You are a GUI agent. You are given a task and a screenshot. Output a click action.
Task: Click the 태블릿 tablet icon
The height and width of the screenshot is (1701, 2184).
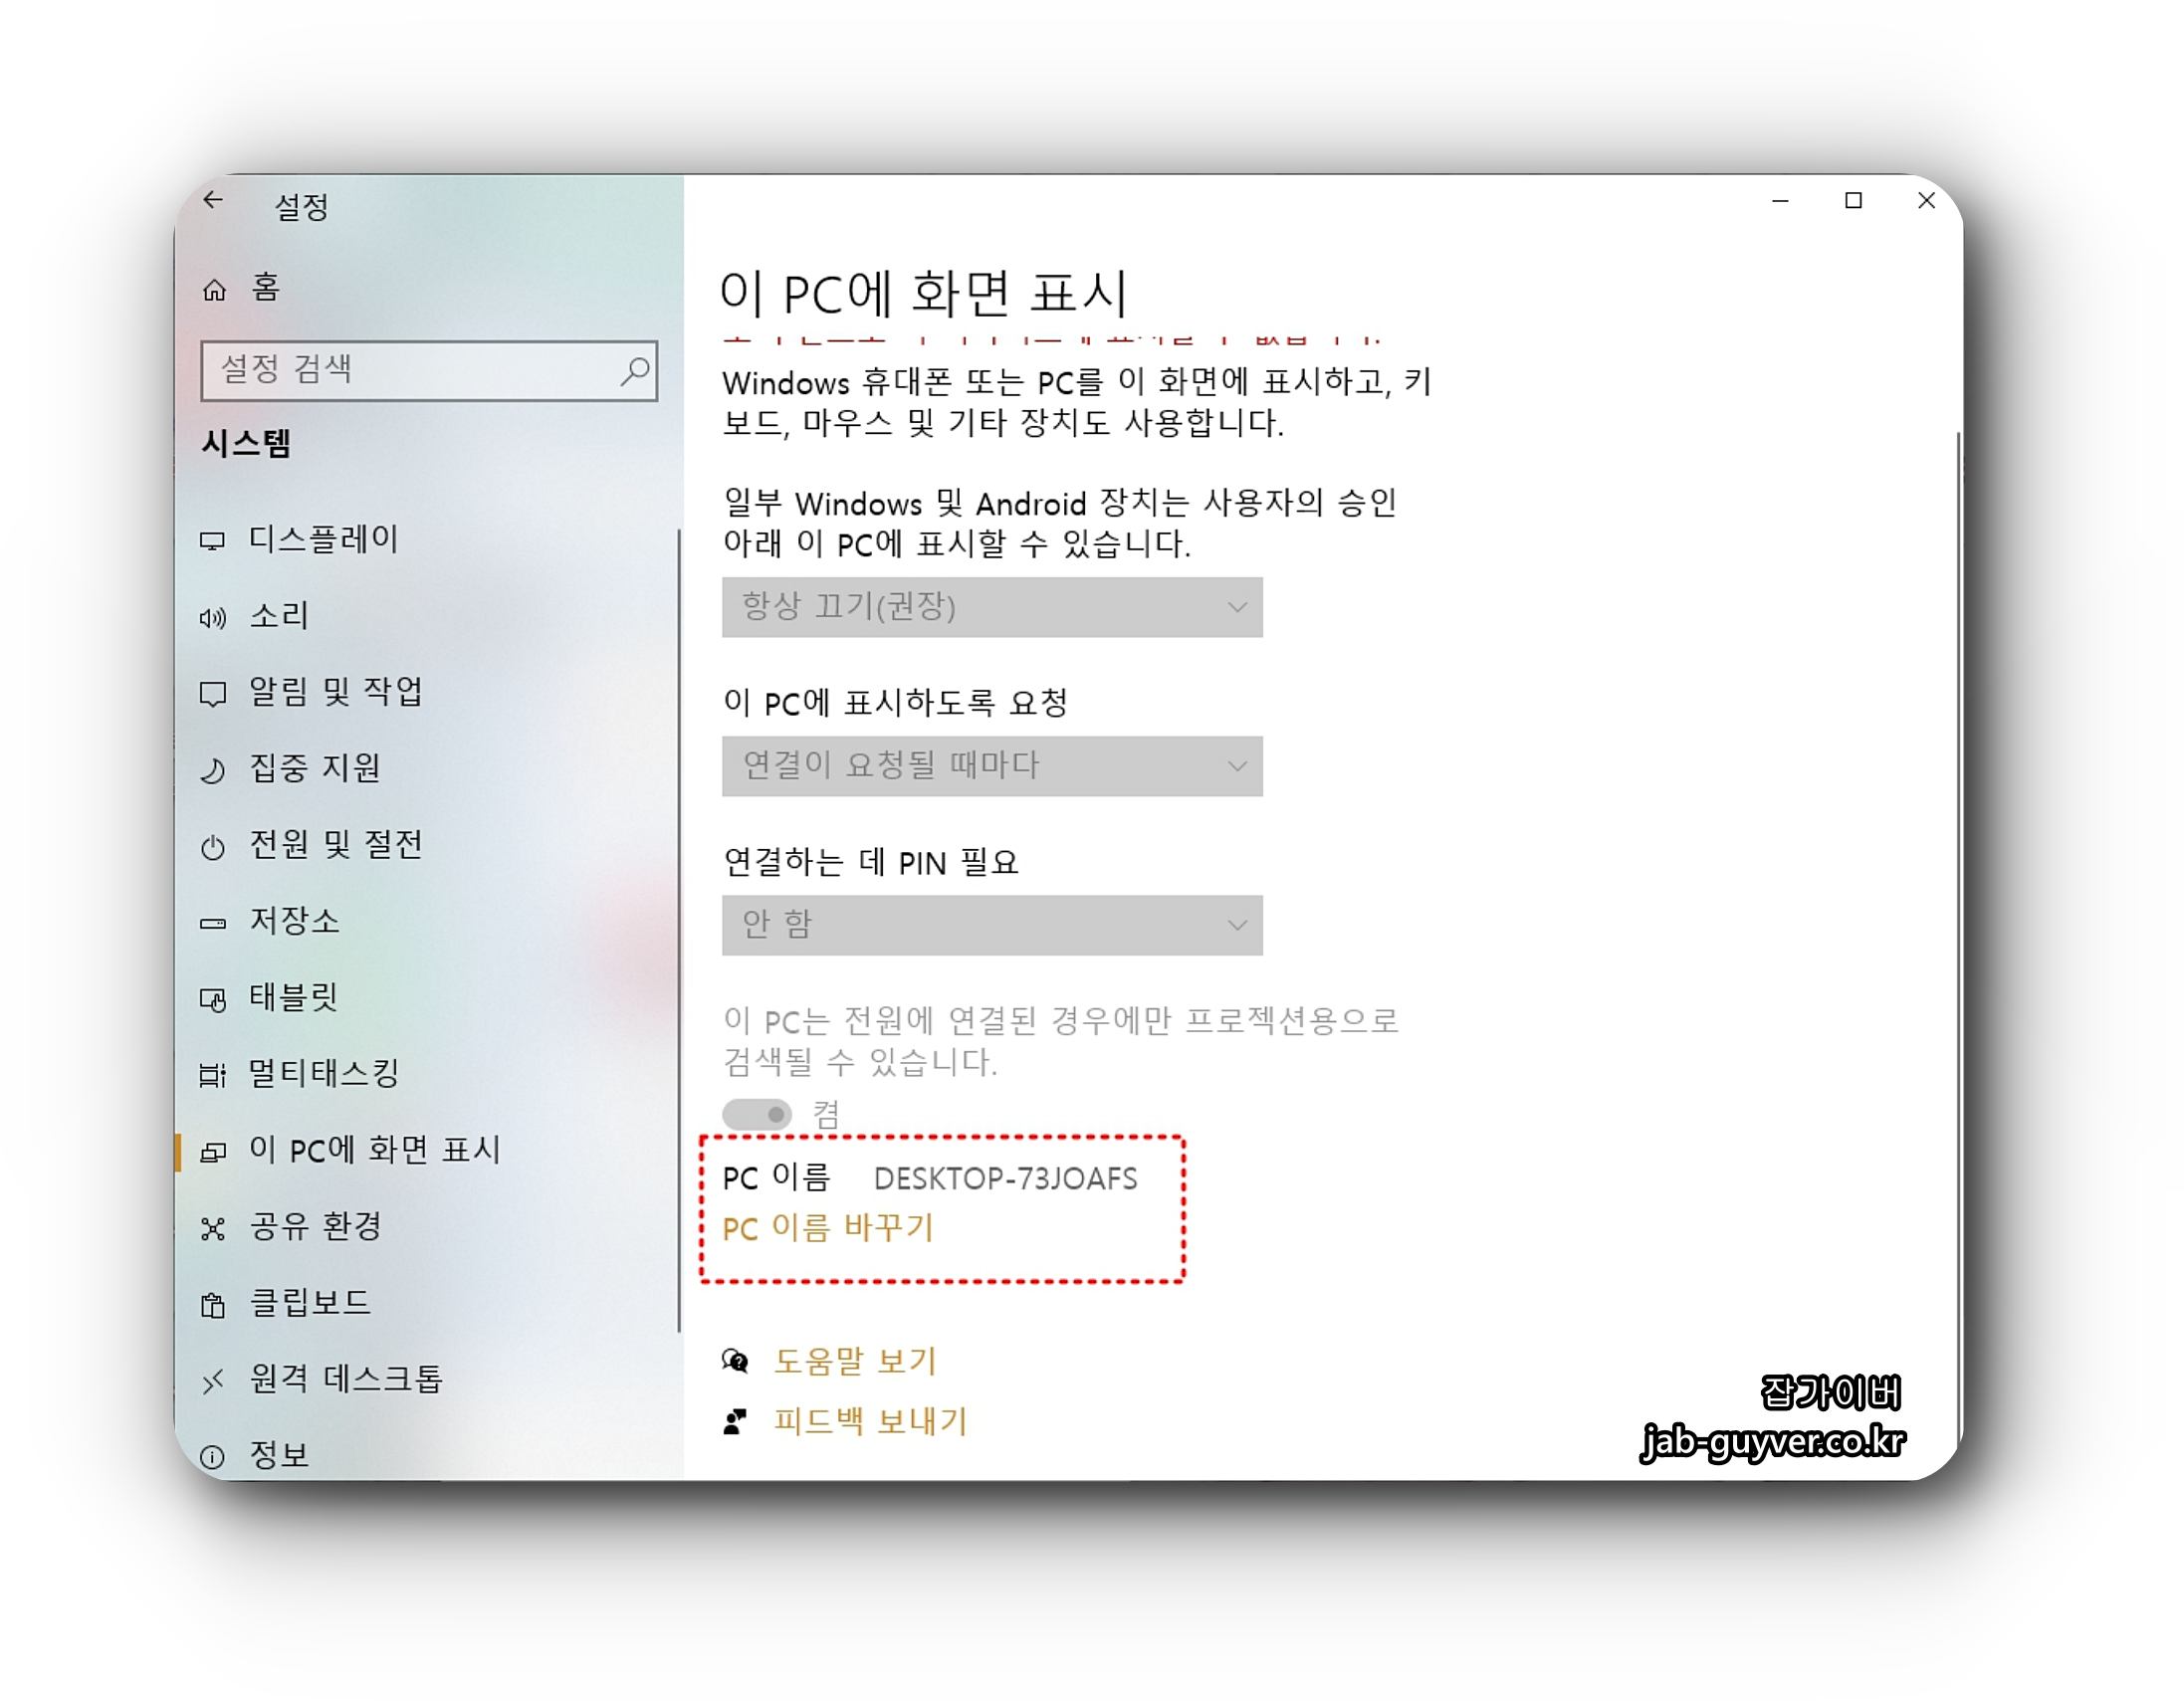215,997
